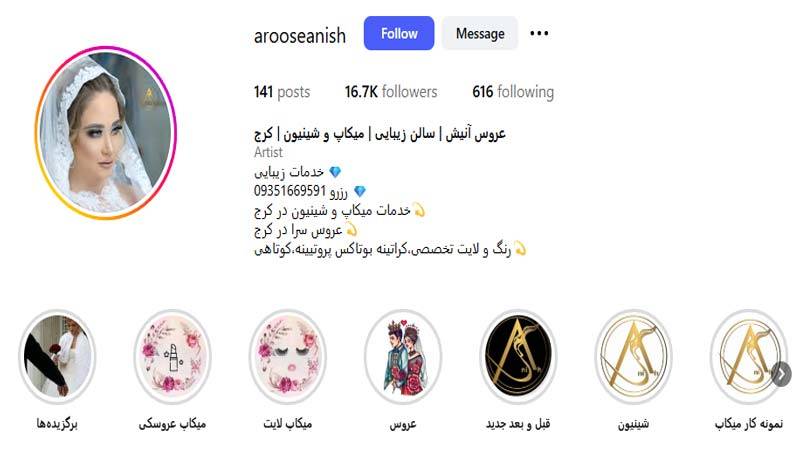The width and height of the screenshot is (800, 450).
Task: Click the عروس highlight label
Action: 403,423
